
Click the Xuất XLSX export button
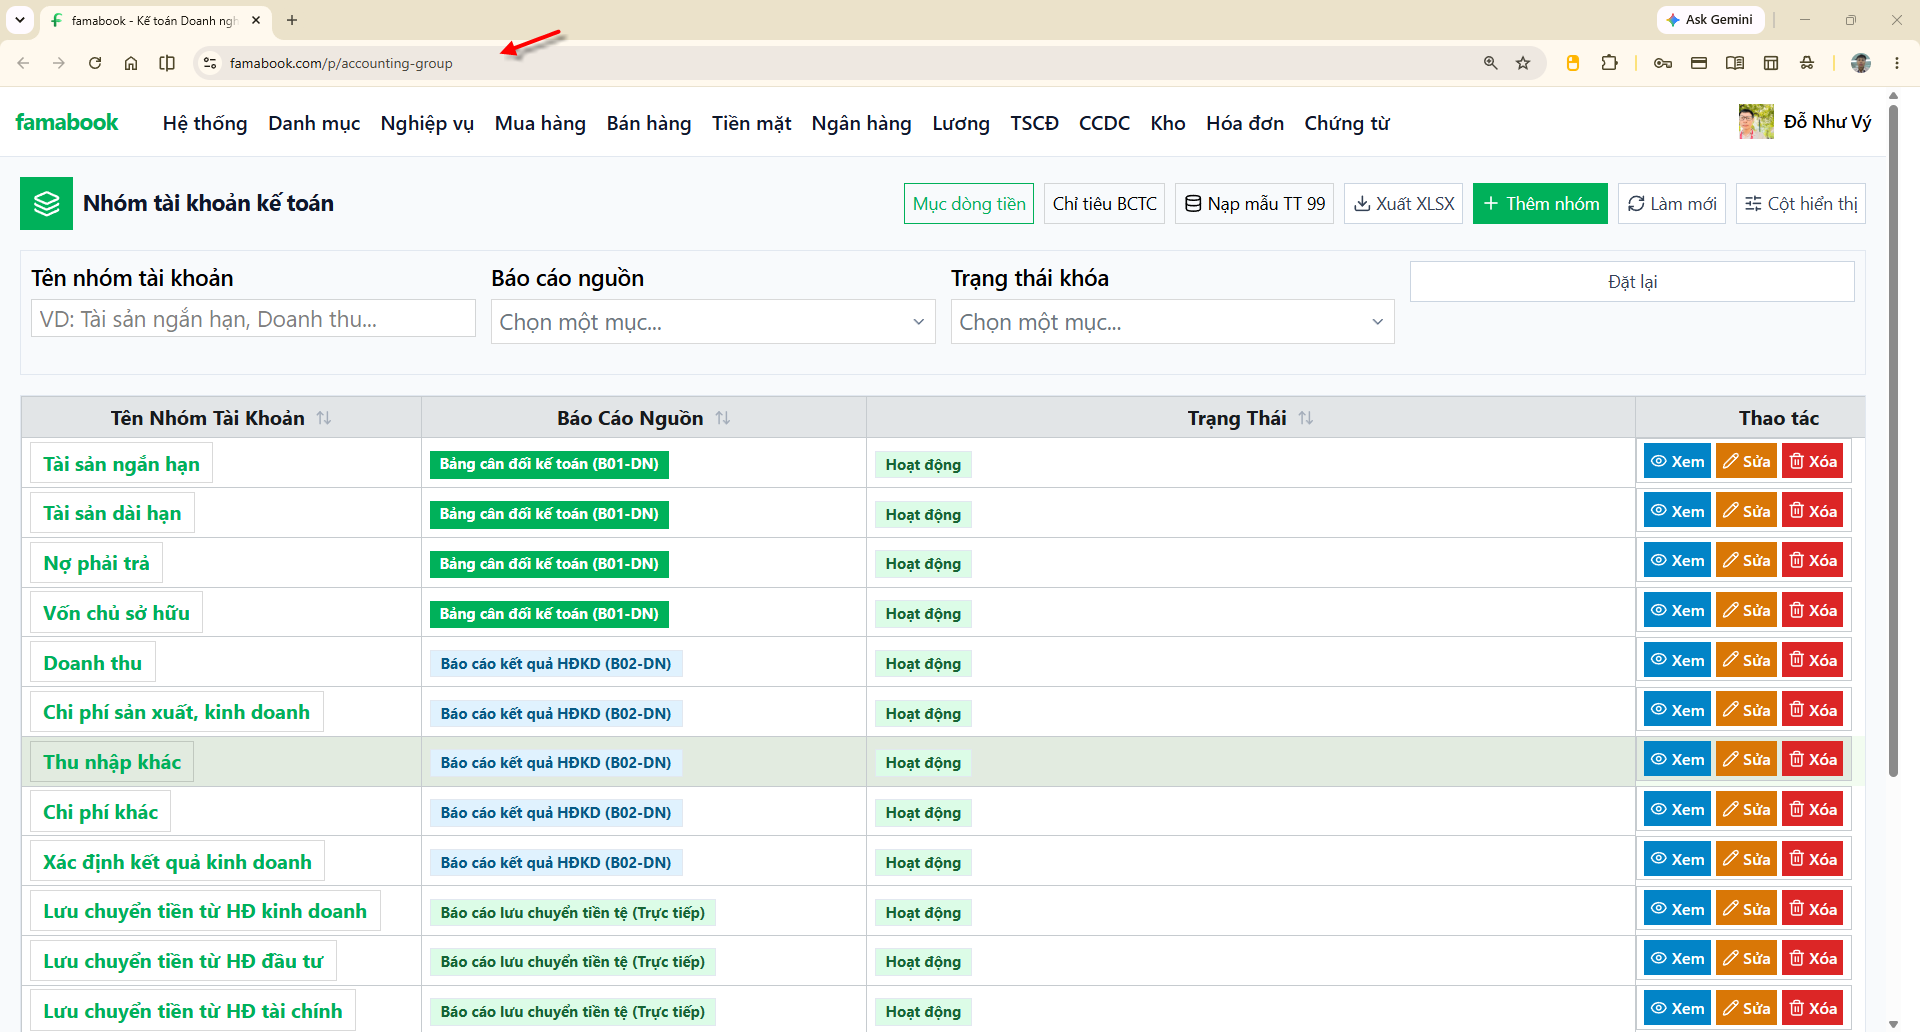tap(1403, 203)
